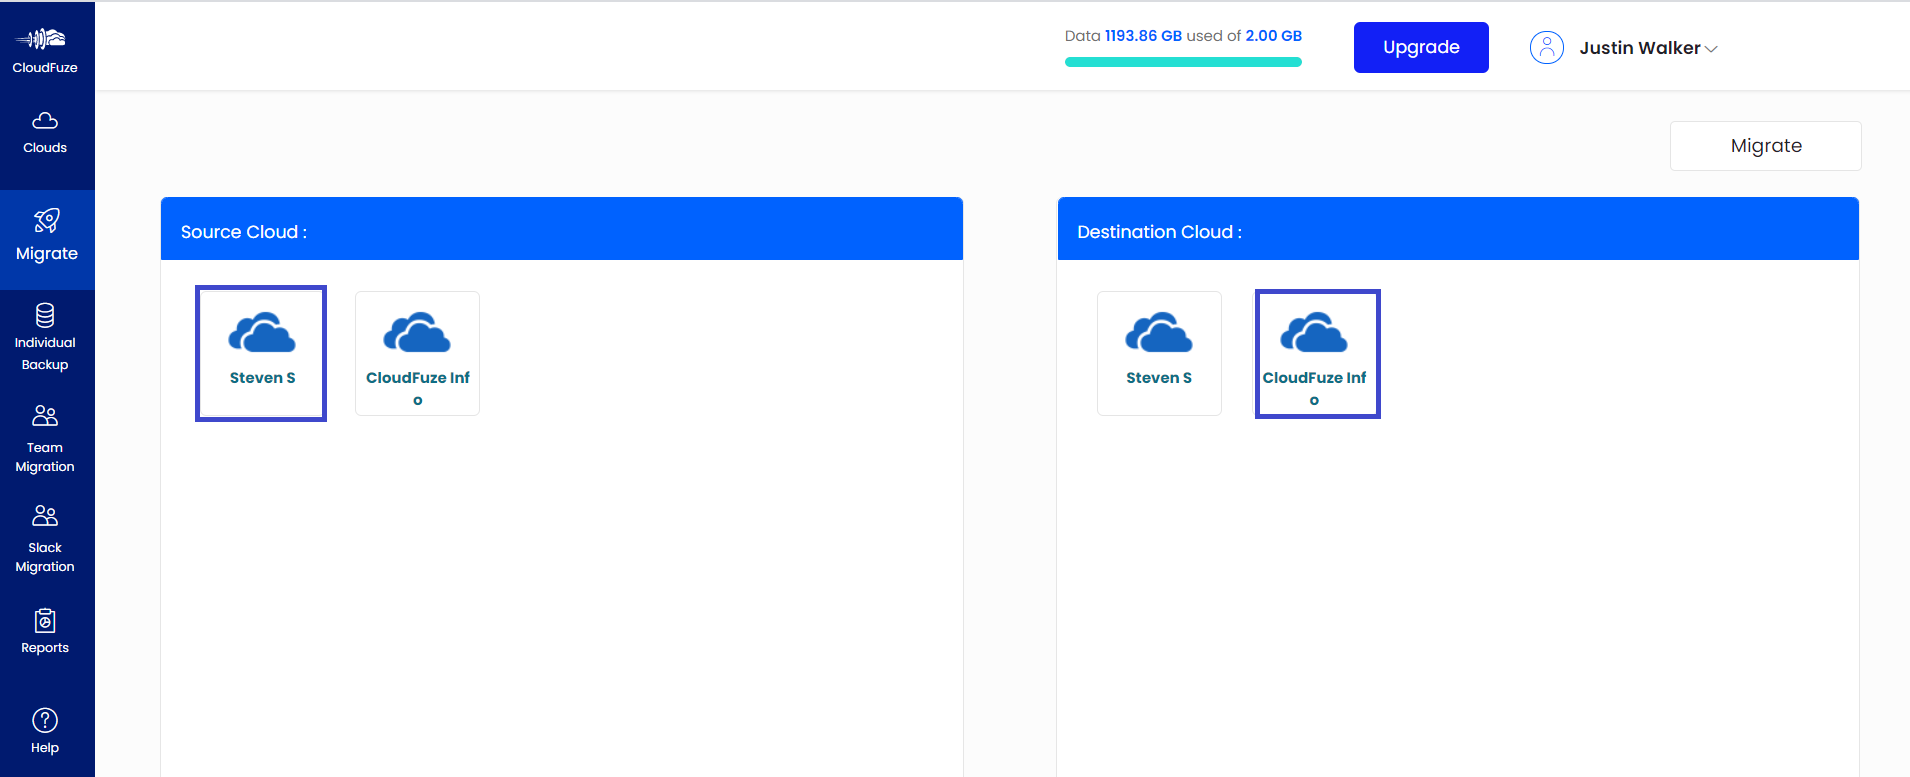Click the user profile avatar icon
Image resolution: width=1910 pixels, height=777 pixels.
(1546, 47)
